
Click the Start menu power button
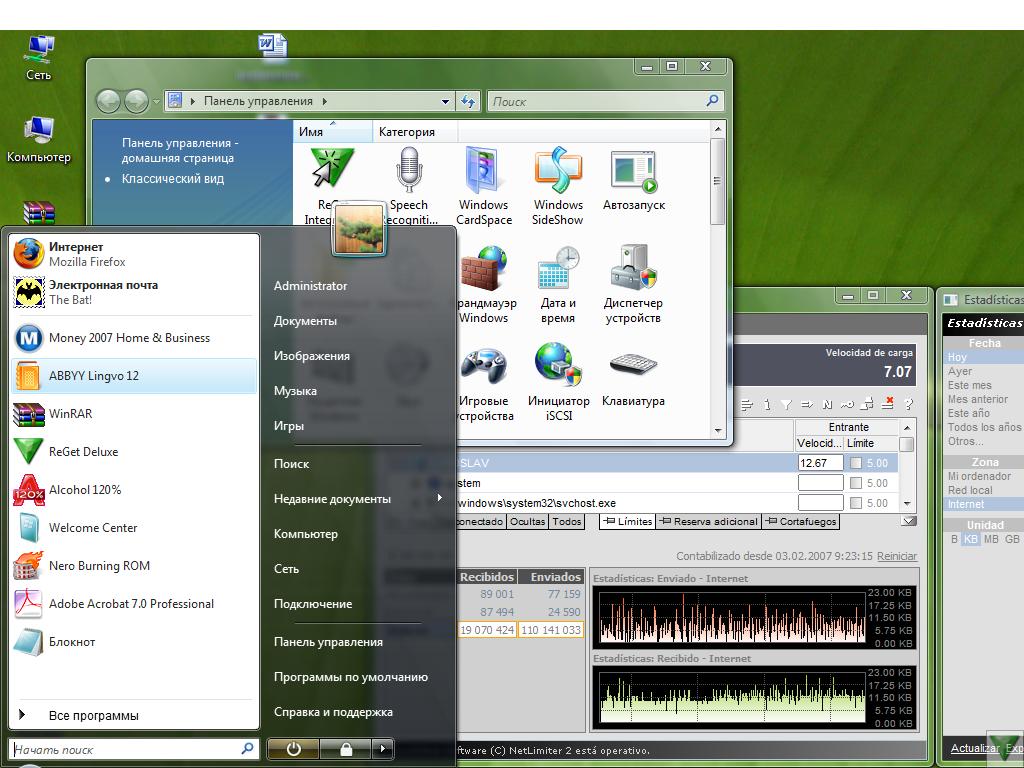(293, 749)
